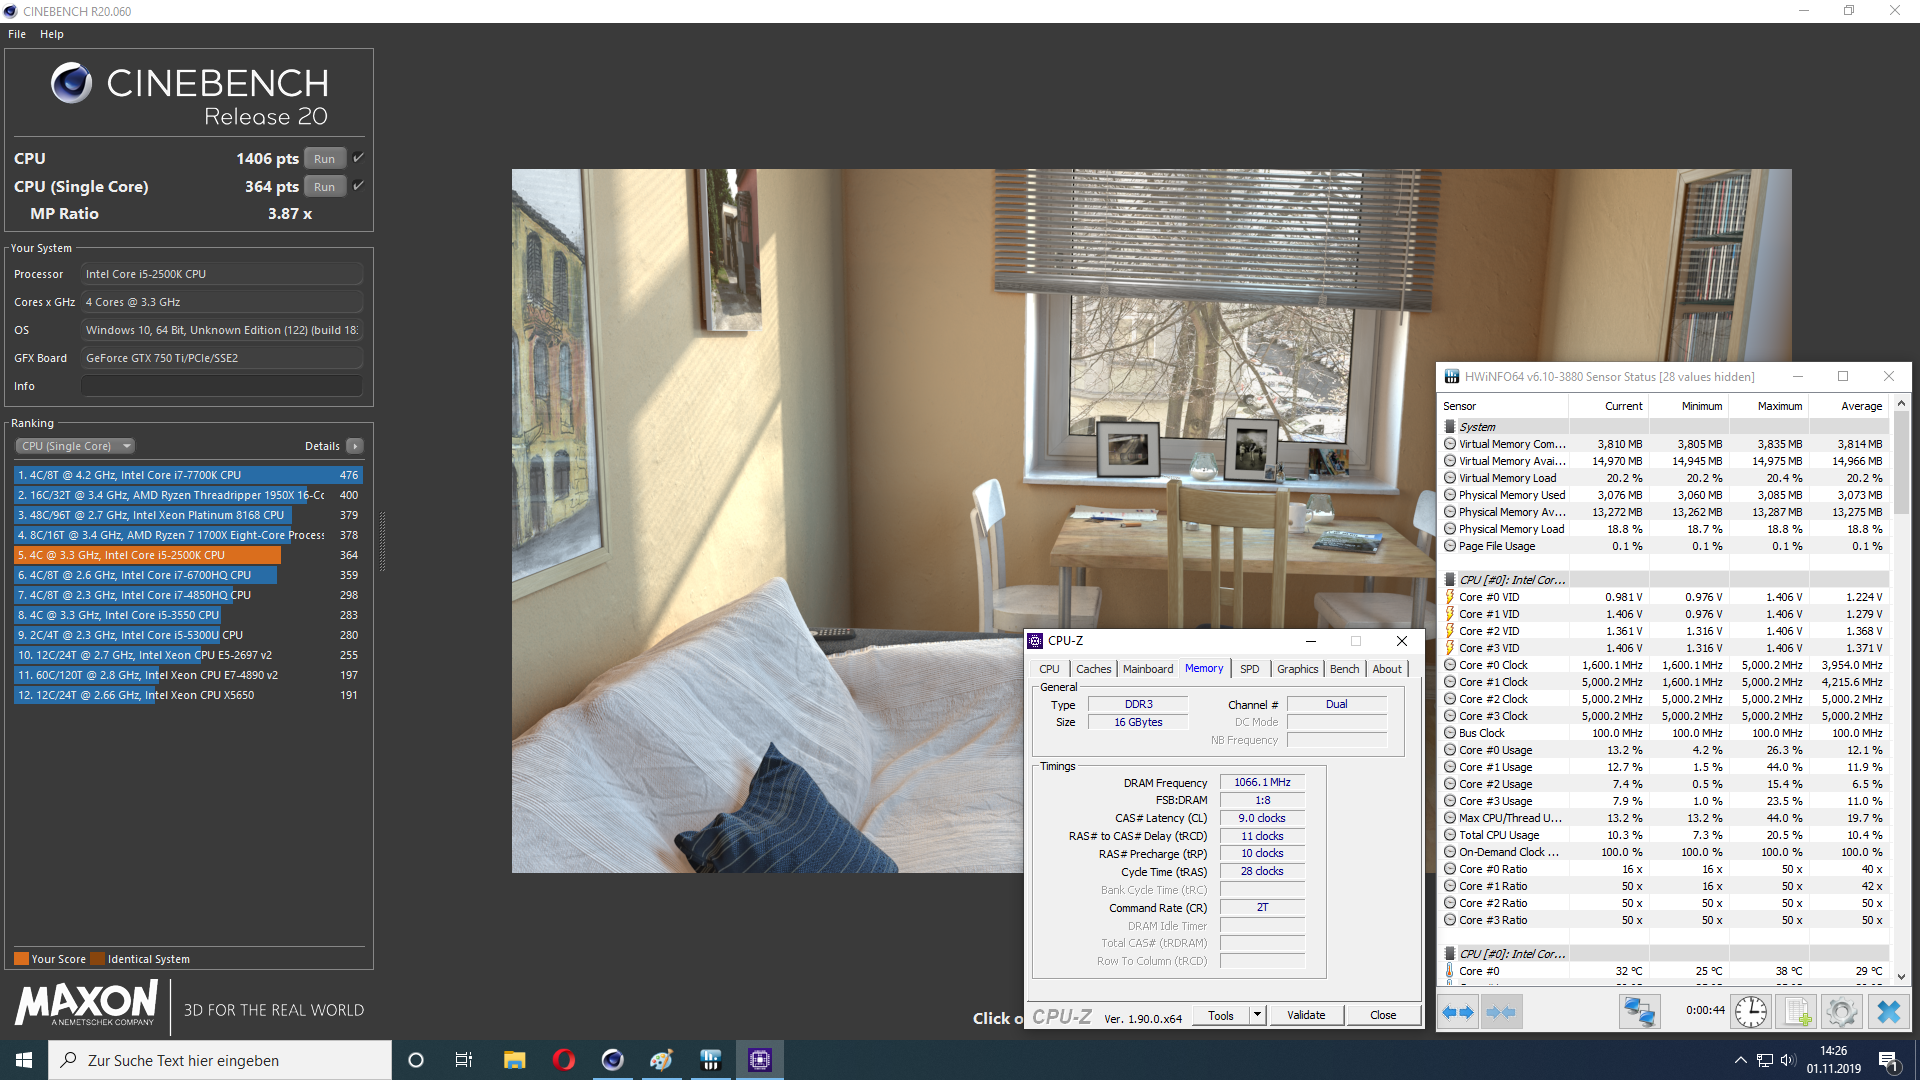Open HWiNFO network monitoring icon

pyautogui.click(x=1639, y=1012)
